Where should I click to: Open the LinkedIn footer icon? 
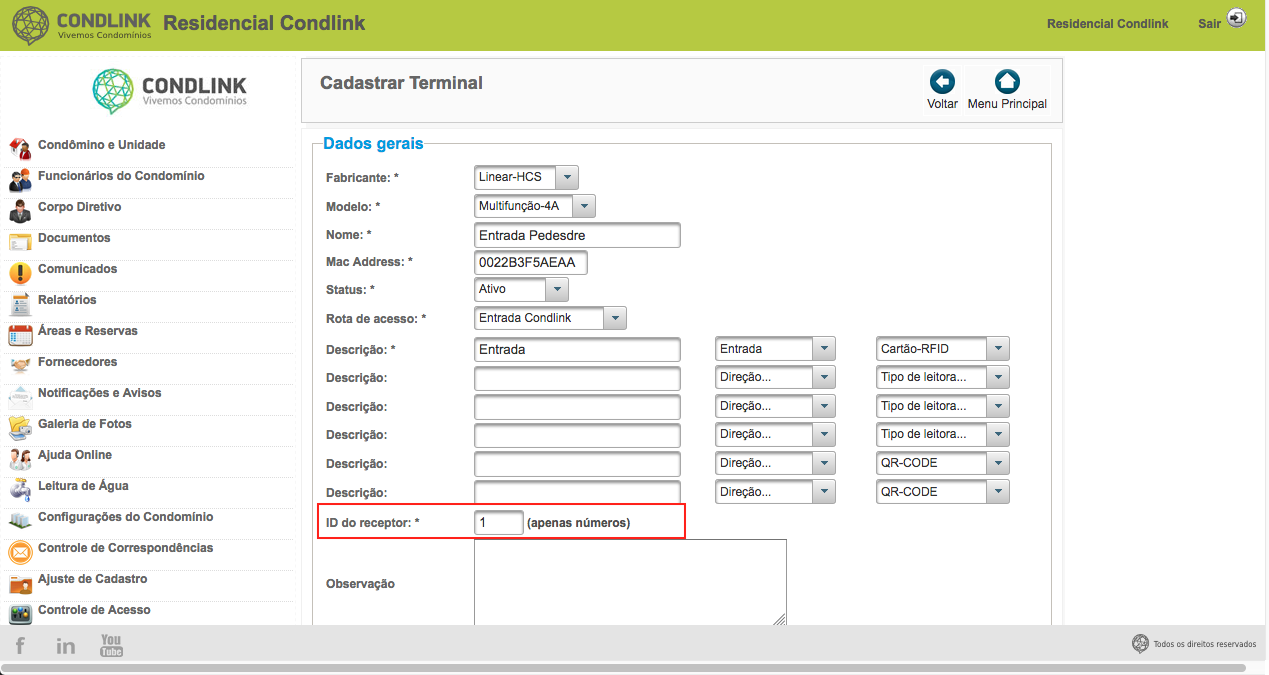(x=66, y=645)
